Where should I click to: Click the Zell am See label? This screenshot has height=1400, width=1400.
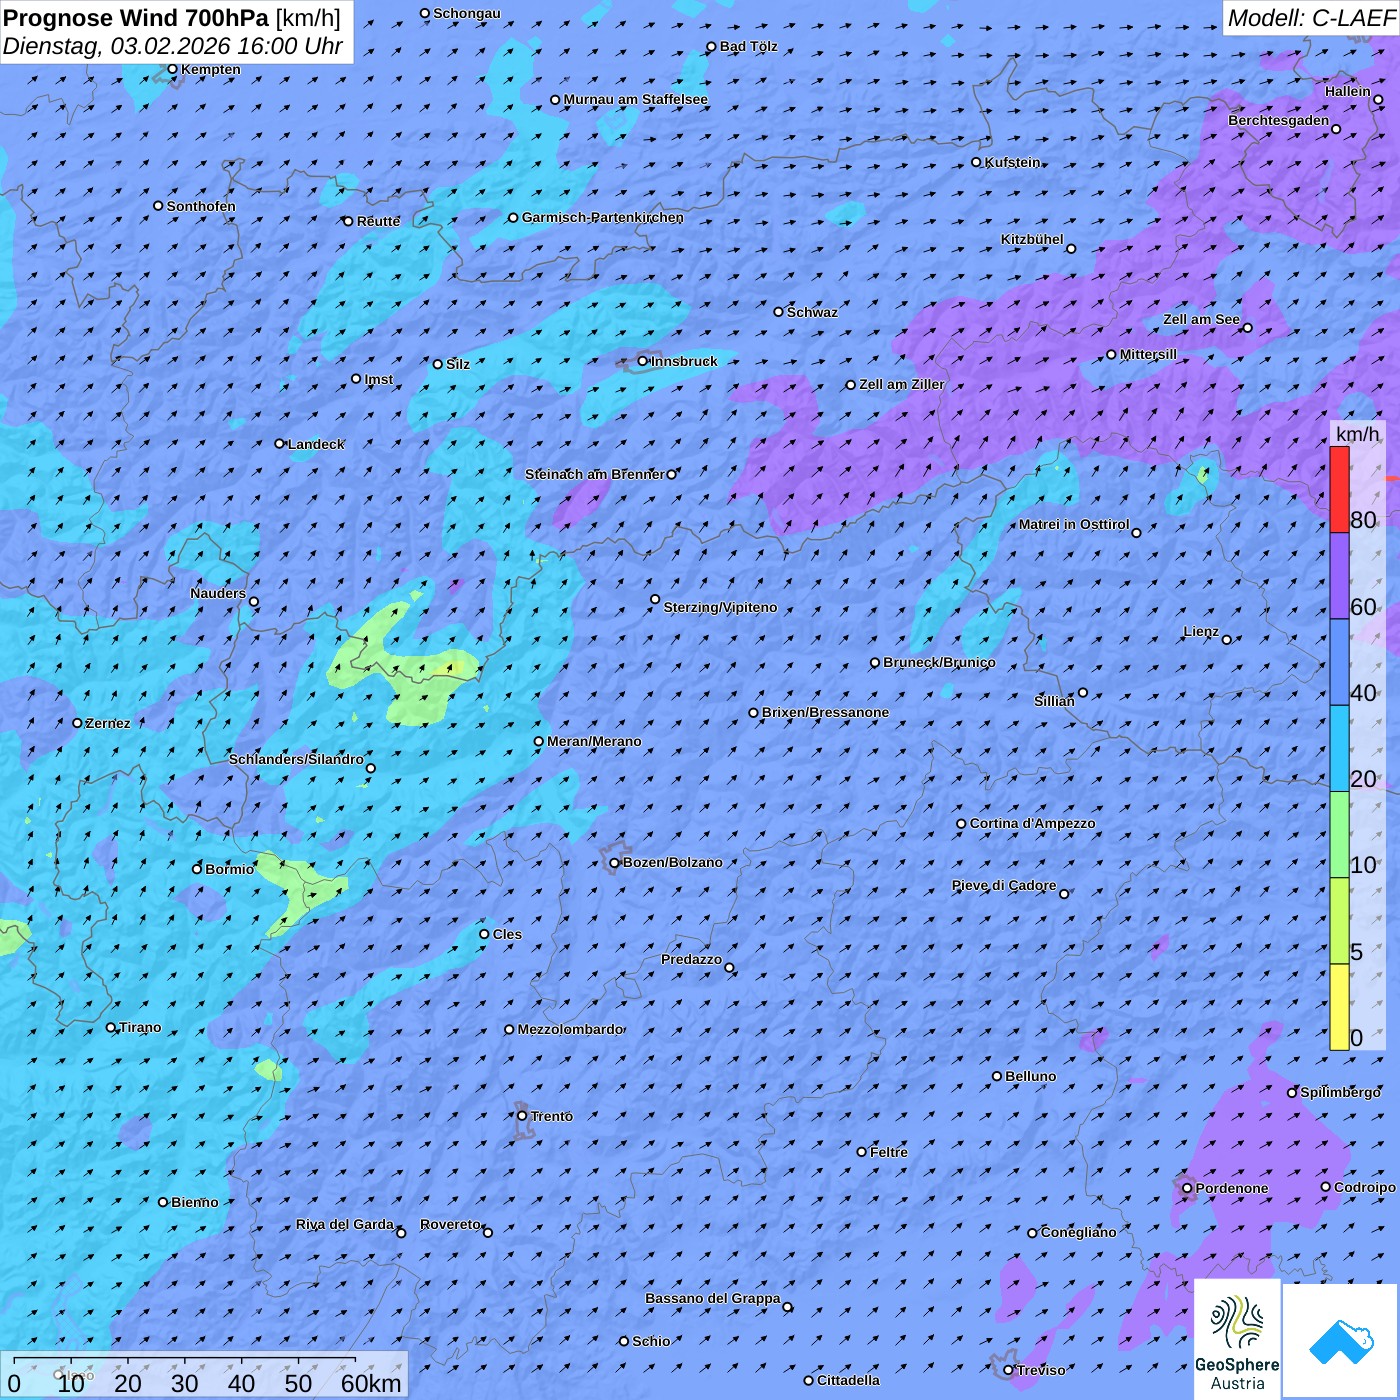pos(1201,319)
